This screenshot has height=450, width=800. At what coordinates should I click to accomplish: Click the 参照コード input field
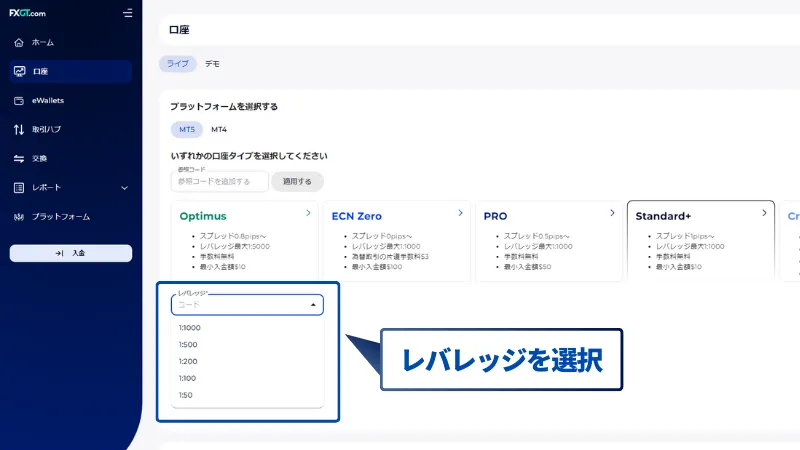tap(219, 182)
